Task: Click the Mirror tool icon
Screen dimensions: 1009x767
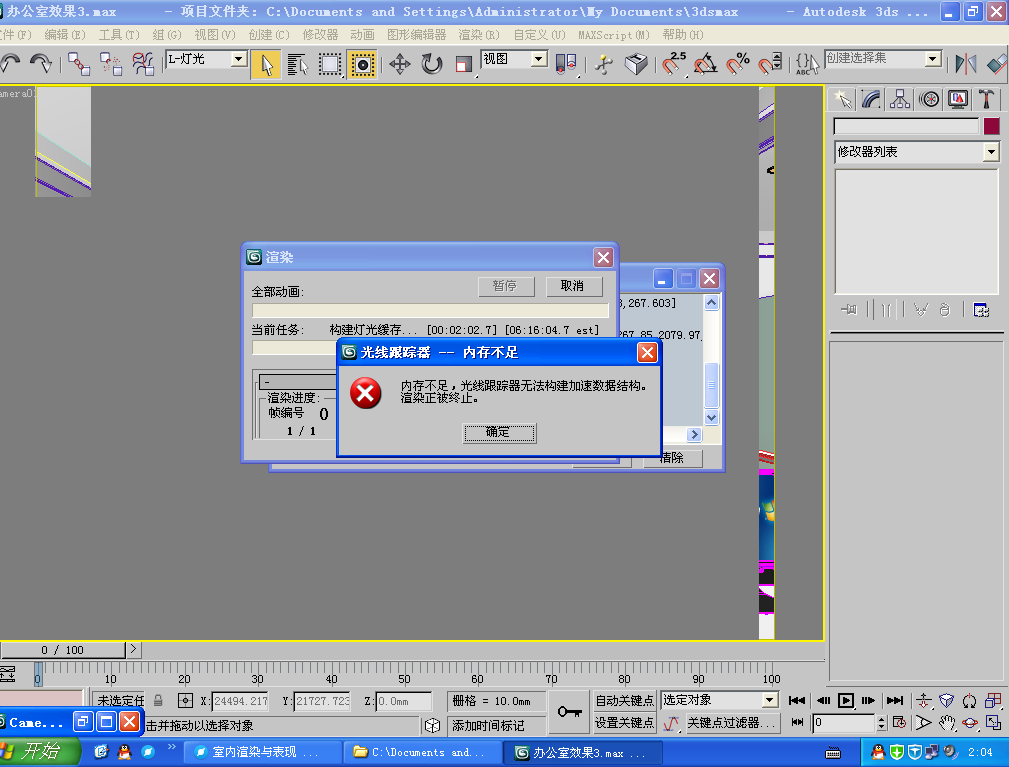Action: point(965,64)
